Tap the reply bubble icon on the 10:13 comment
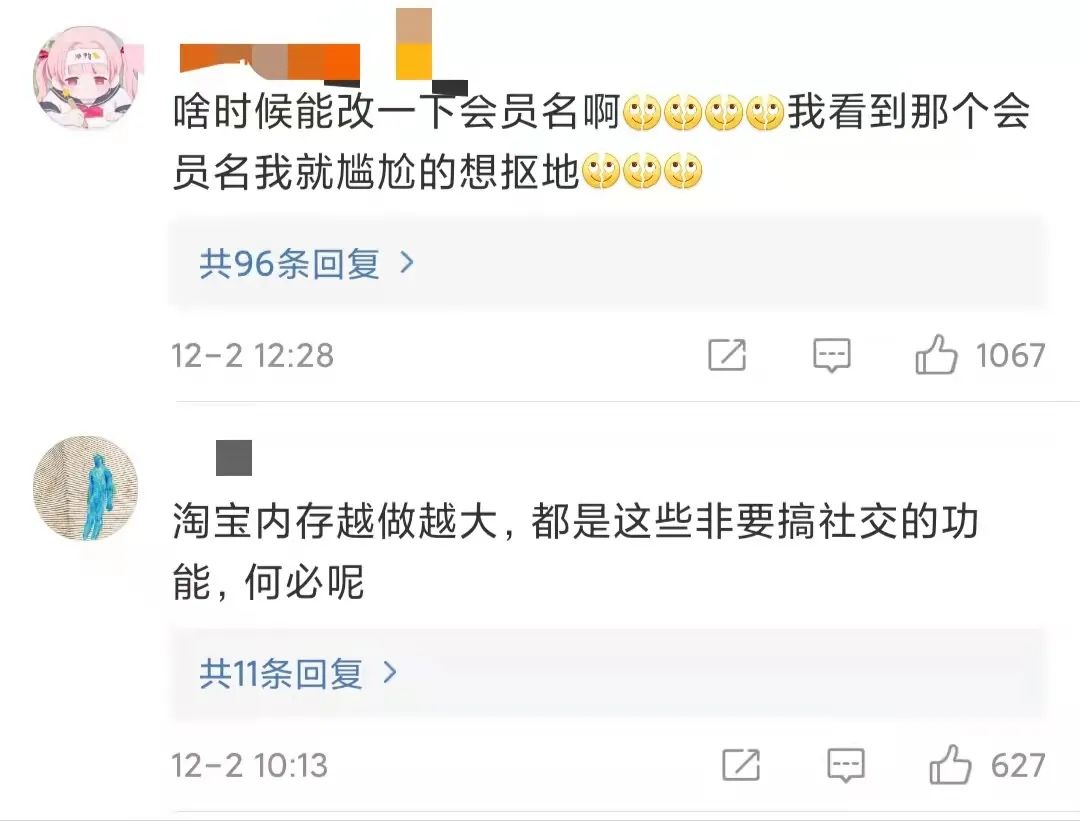This screenshot has height=821, width=1080. pyautogui.click(x=846, y=765)
